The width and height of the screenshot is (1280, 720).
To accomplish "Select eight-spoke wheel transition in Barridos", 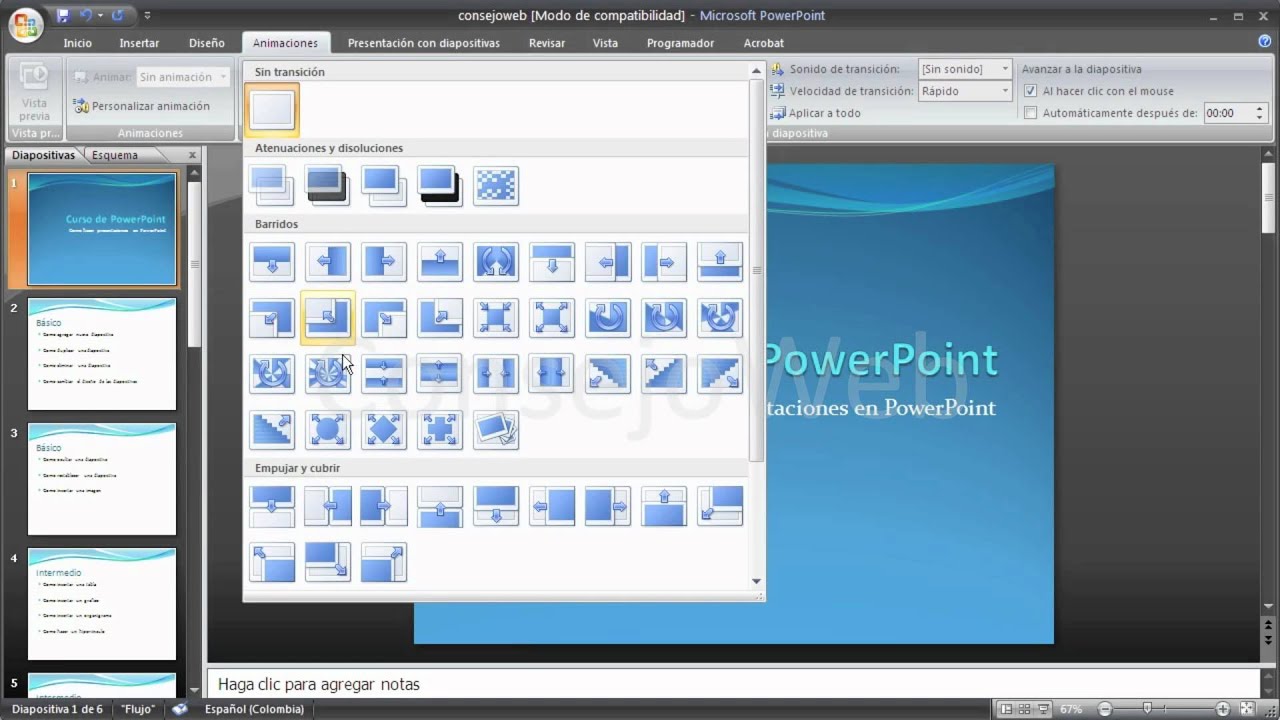I will click(x=328, y=374).
